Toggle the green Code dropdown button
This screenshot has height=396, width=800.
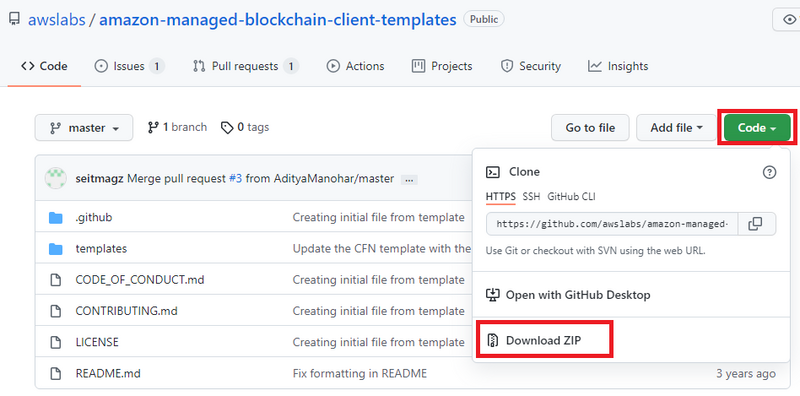[757, 128]
